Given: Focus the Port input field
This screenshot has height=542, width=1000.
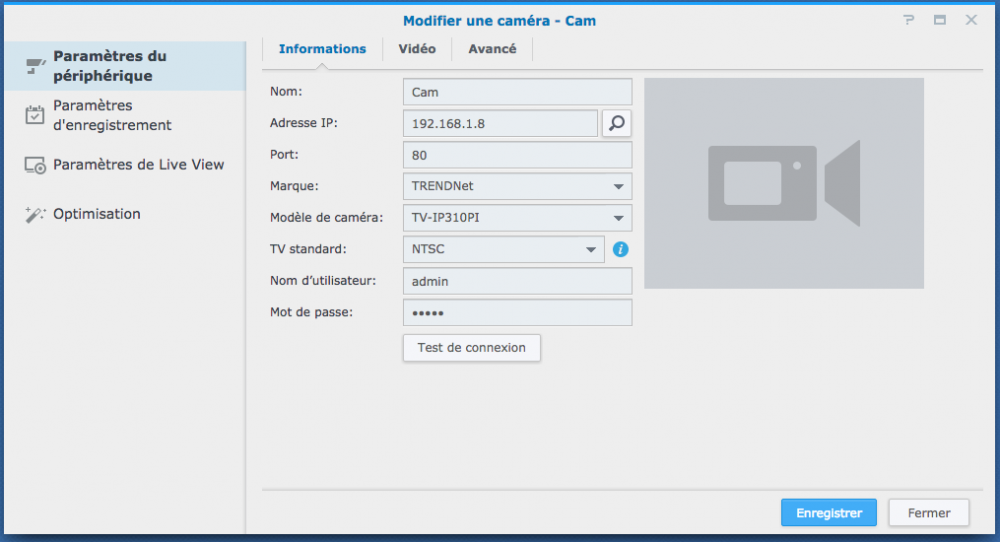Looking at the screenshot, I should tap(517, 155).
